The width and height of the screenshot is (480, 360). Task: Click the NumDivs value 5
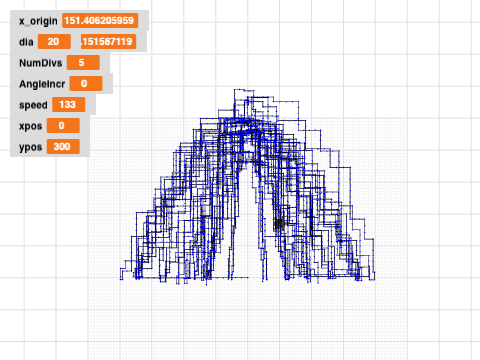(83, 63)
